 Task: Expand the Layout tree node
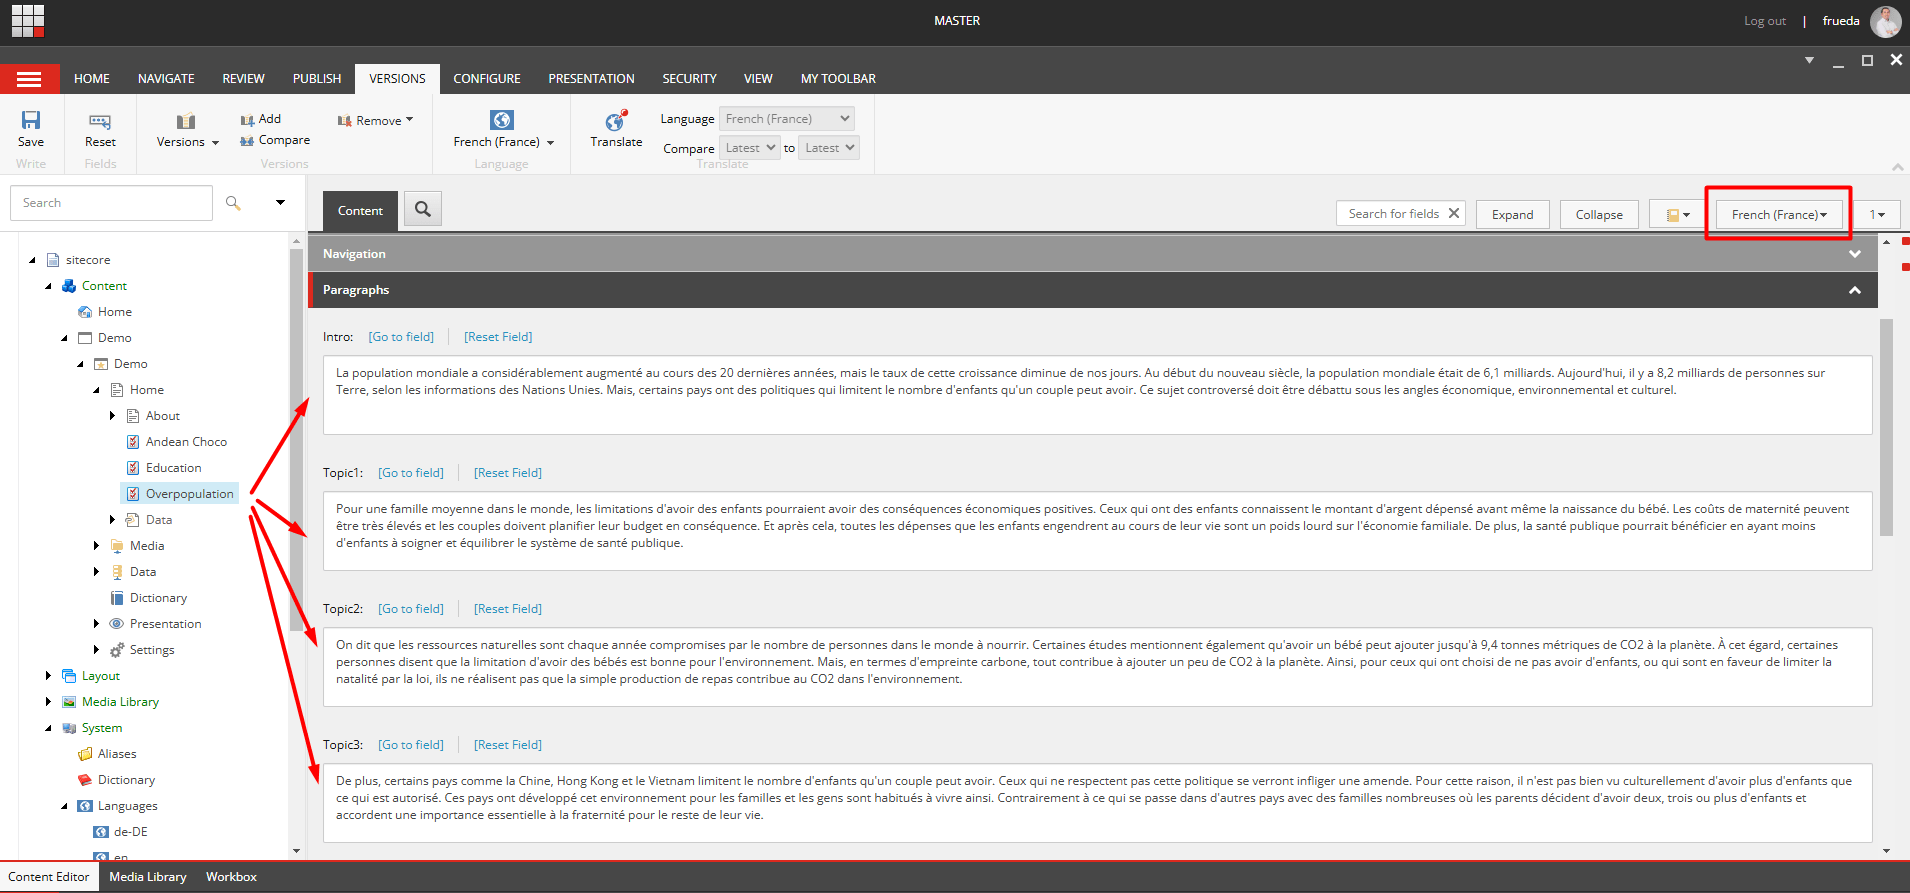click(x=48, y=676)
